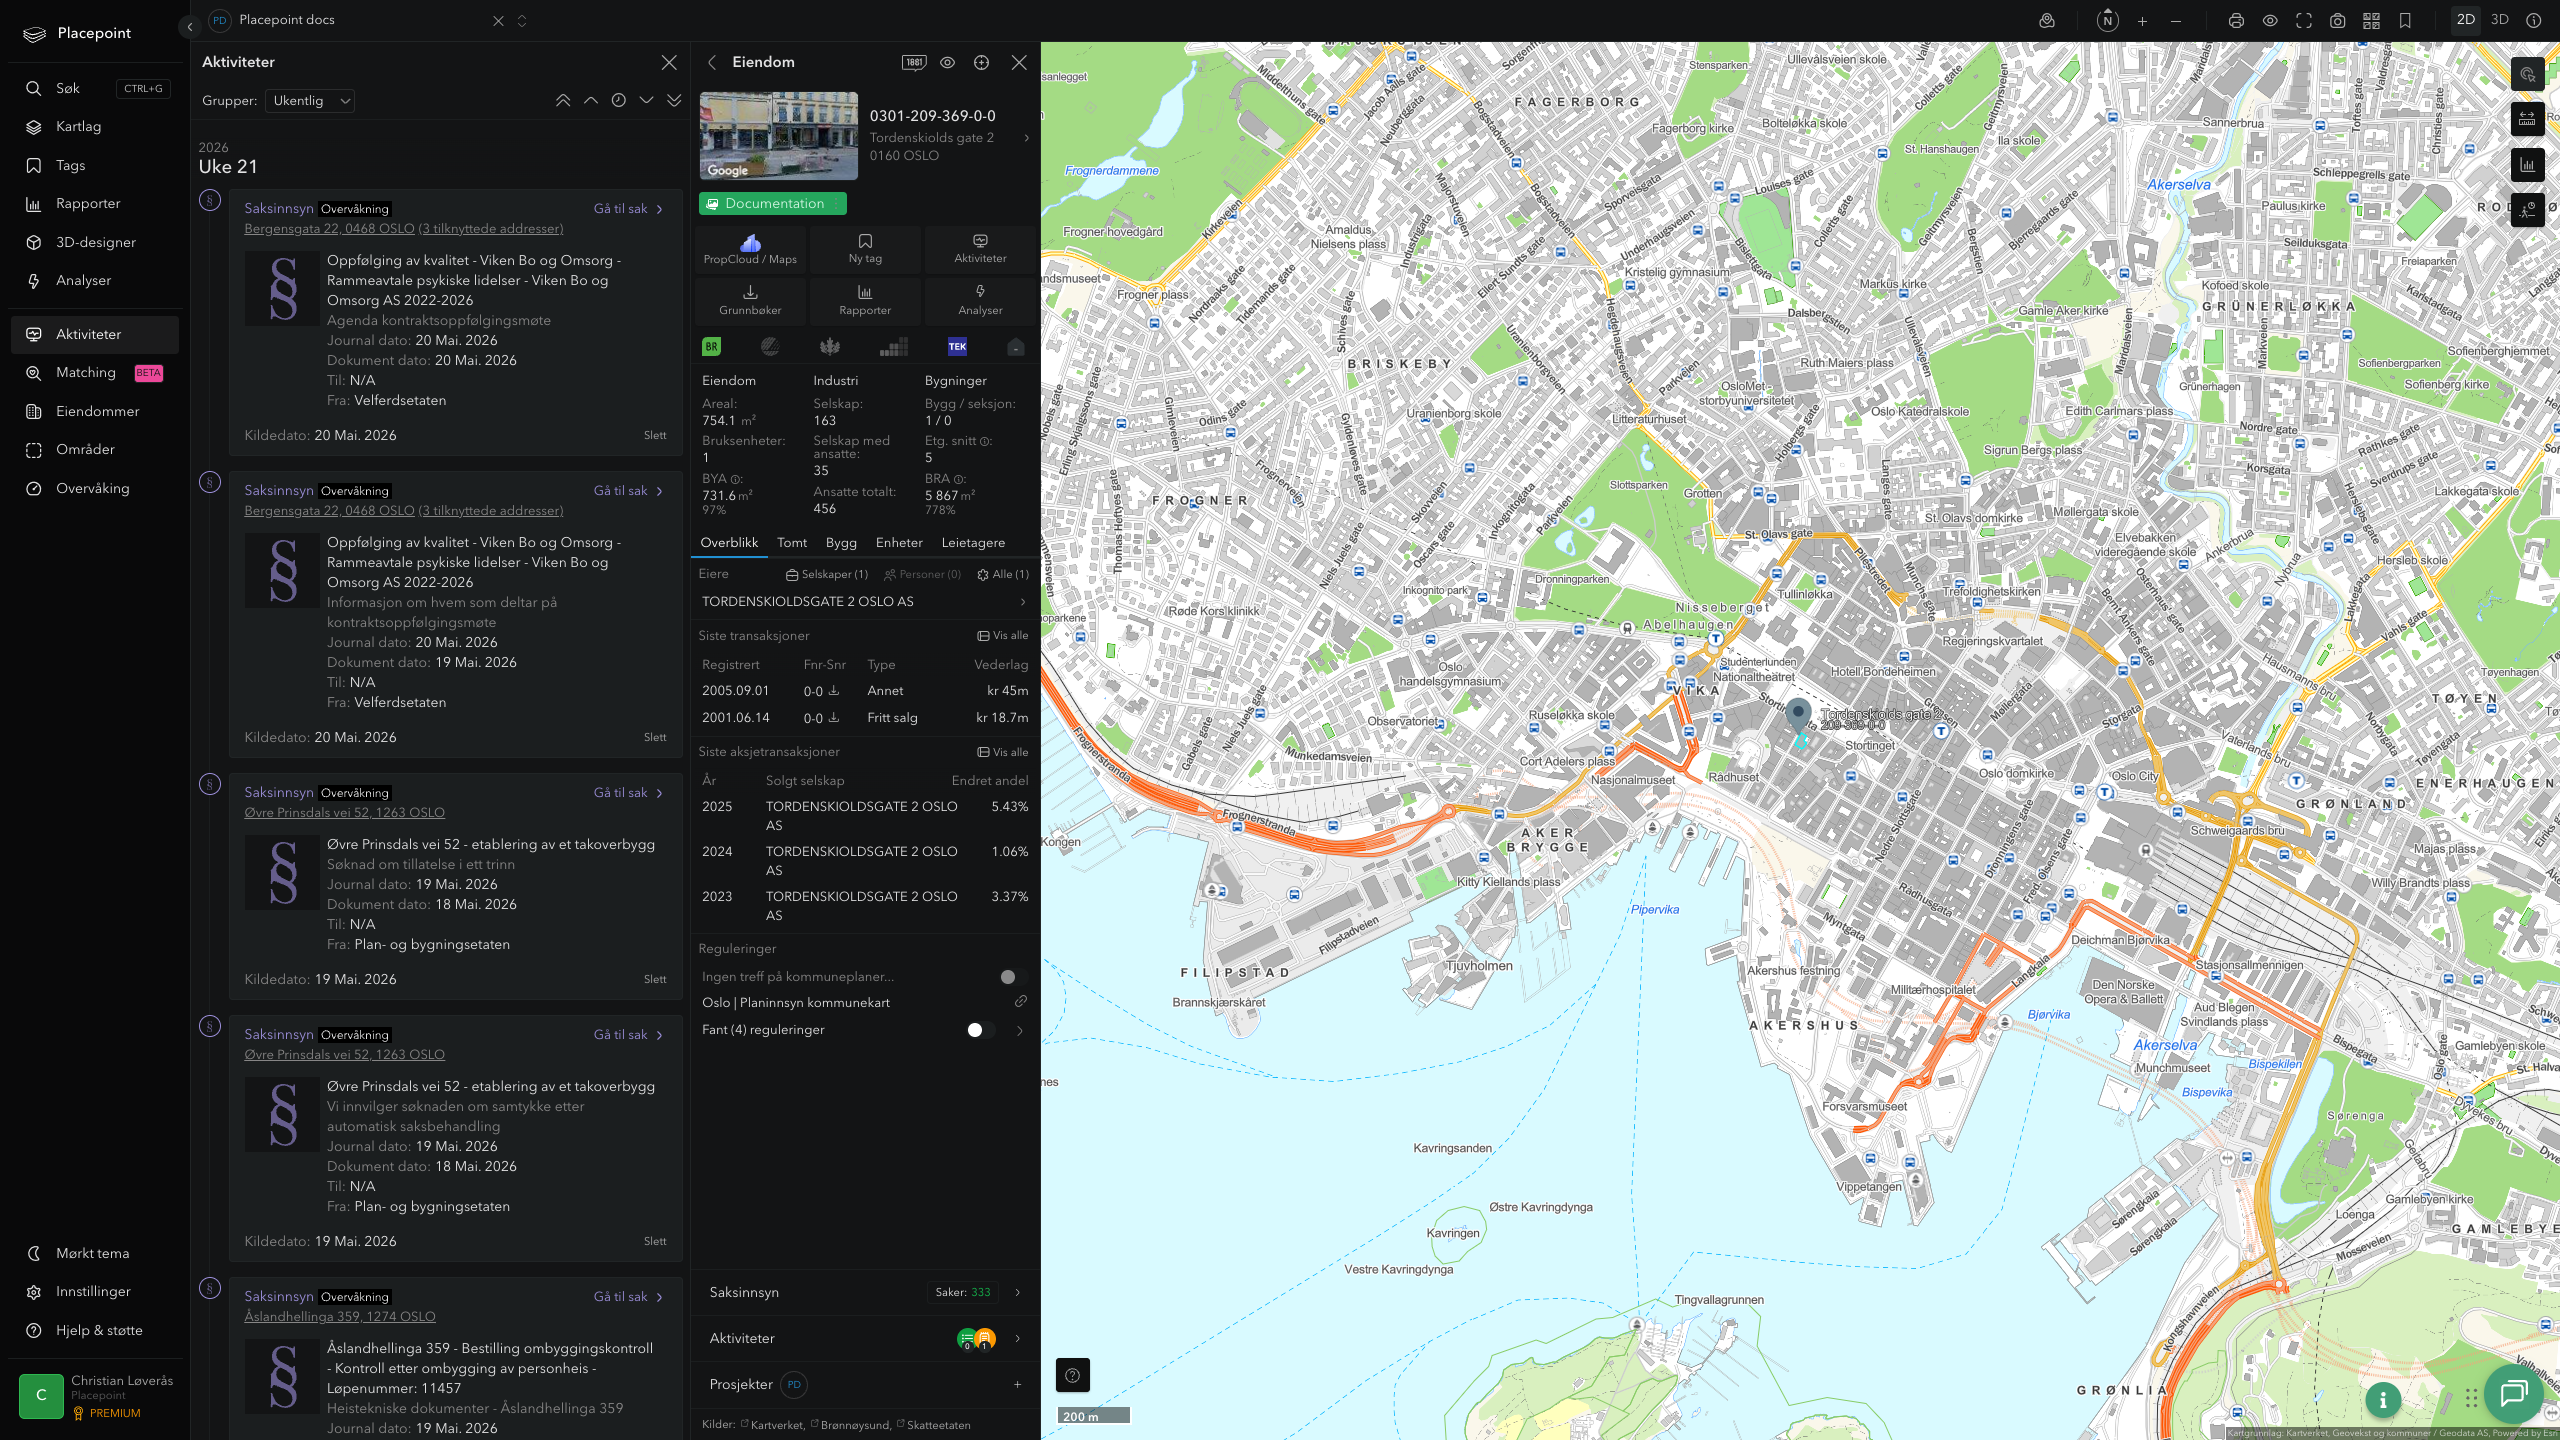Click the leaf emblem icon

click(830, 347)
